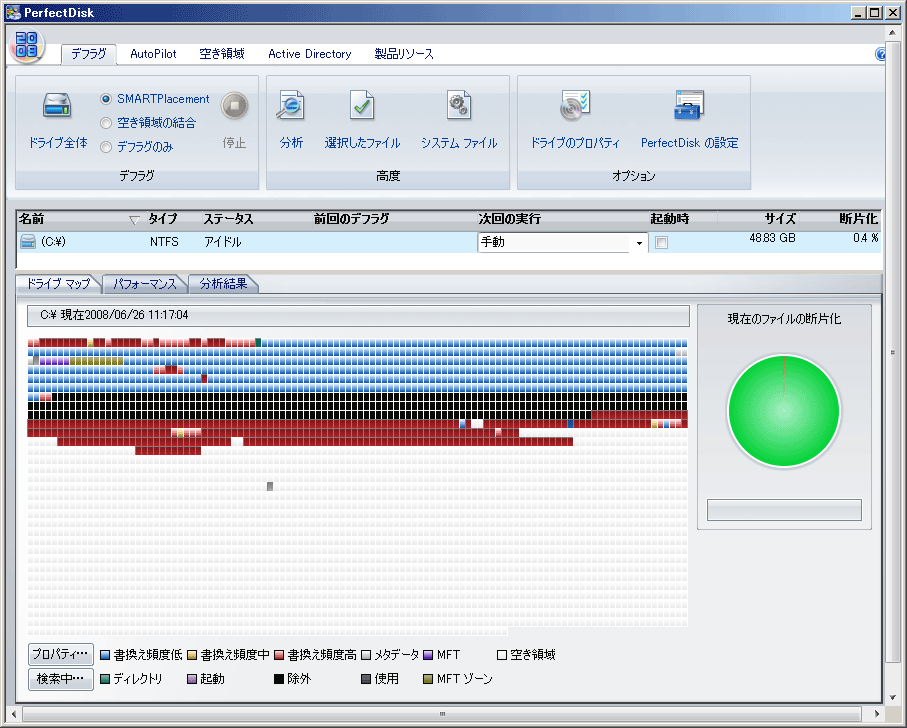Image resolution: width=907 pixels, height=728 pixels.
Task: Open Drive Properties (ドライブのプロパティ) icon
Action: [x=575, y=105]
